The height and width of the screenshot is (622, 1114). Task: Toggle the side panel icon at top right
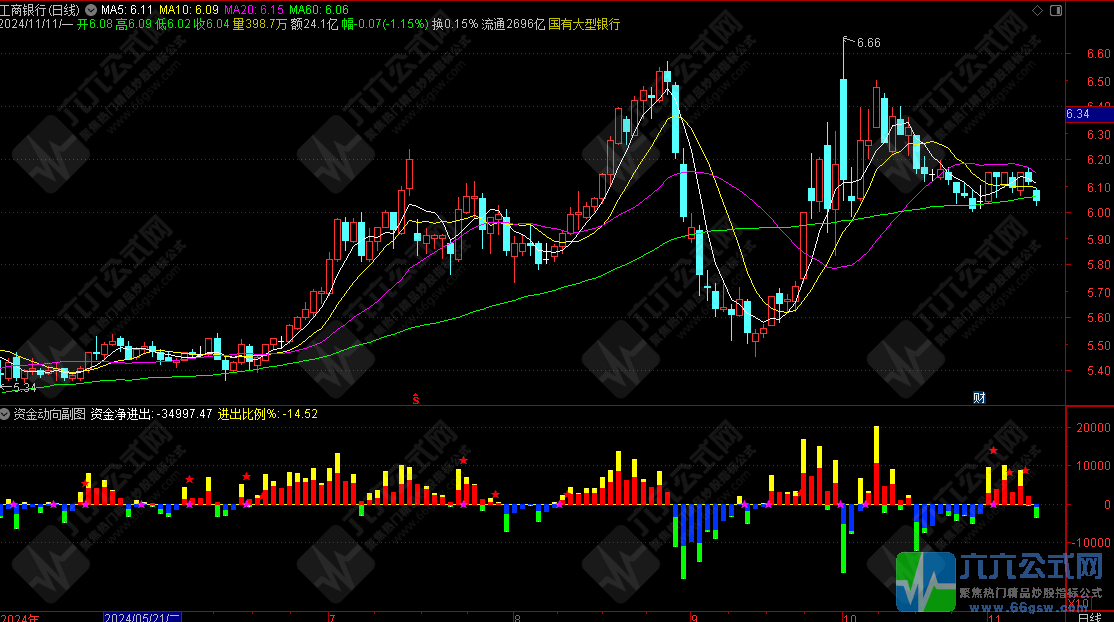click(1056, 10)
